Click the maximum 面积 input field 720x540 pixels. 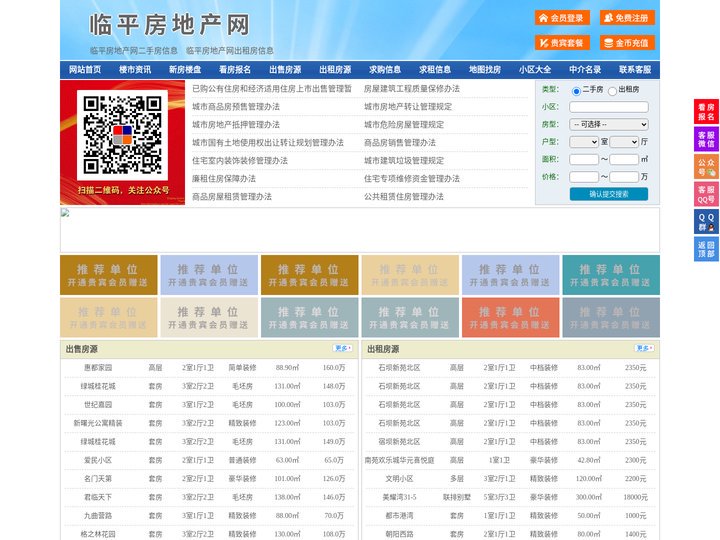[624, 159]
